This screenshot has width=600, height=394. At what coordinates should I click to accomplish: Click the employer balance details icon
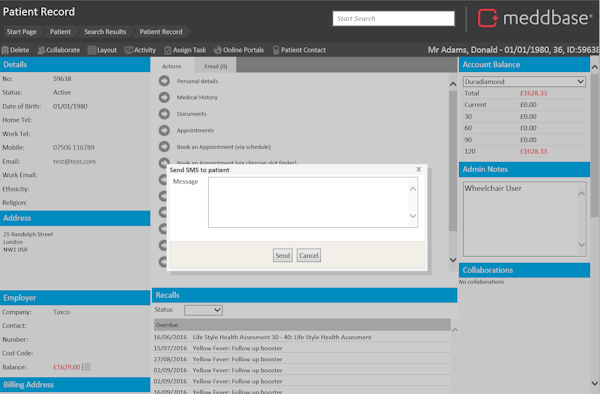click(x=87, y=367)
